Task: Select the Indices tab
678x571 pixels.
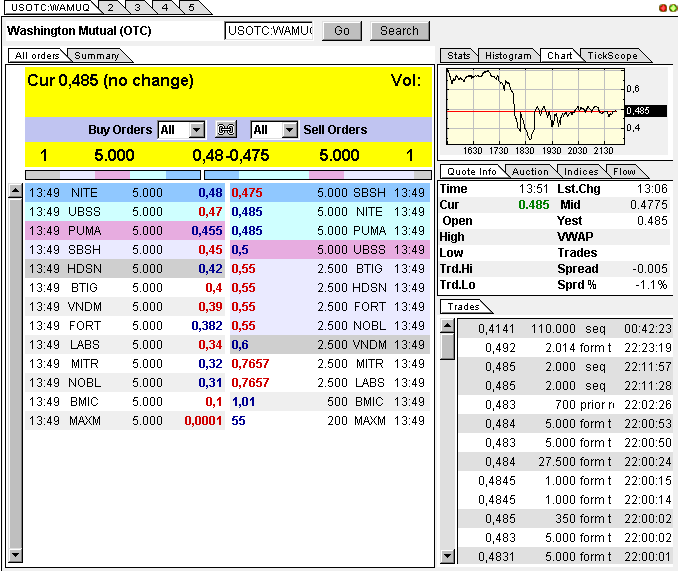Action: pyautogui.click(x=581, y=172)
